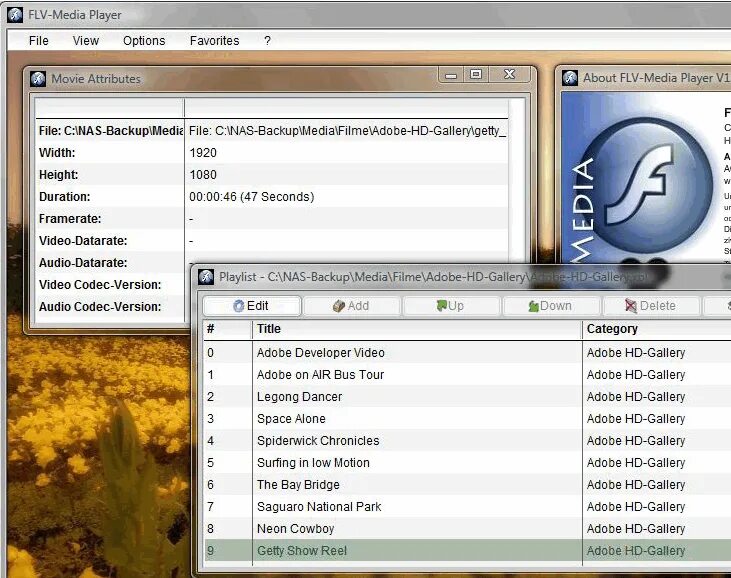The image size is (731, 578).
Task: Open the Favorites menu
Action: (x=214, y=41)
